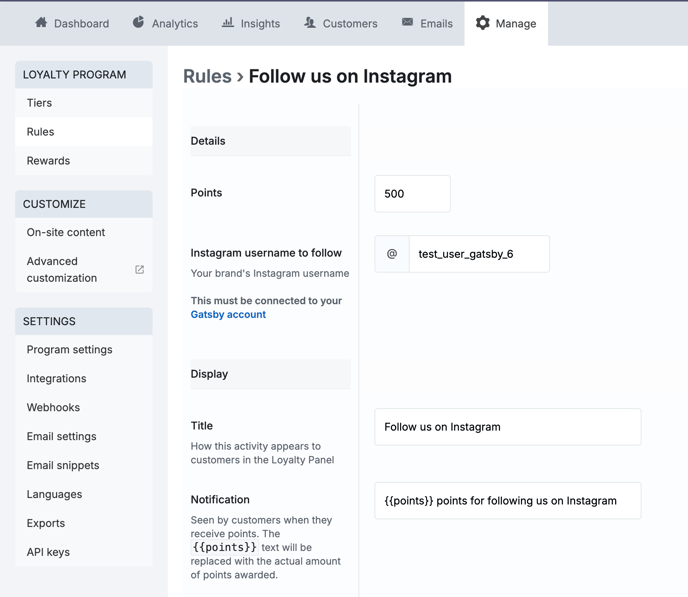Click the '{{points}}' code text in description
Image resolution: width=688 pixels, height=597 pixels.
[x=225, y=547]
